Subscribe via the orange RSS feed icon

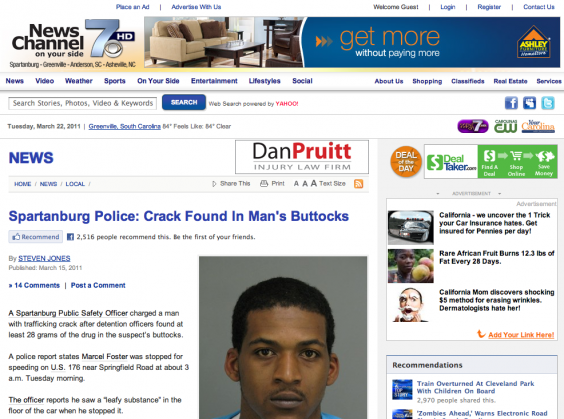pos(358,184)
